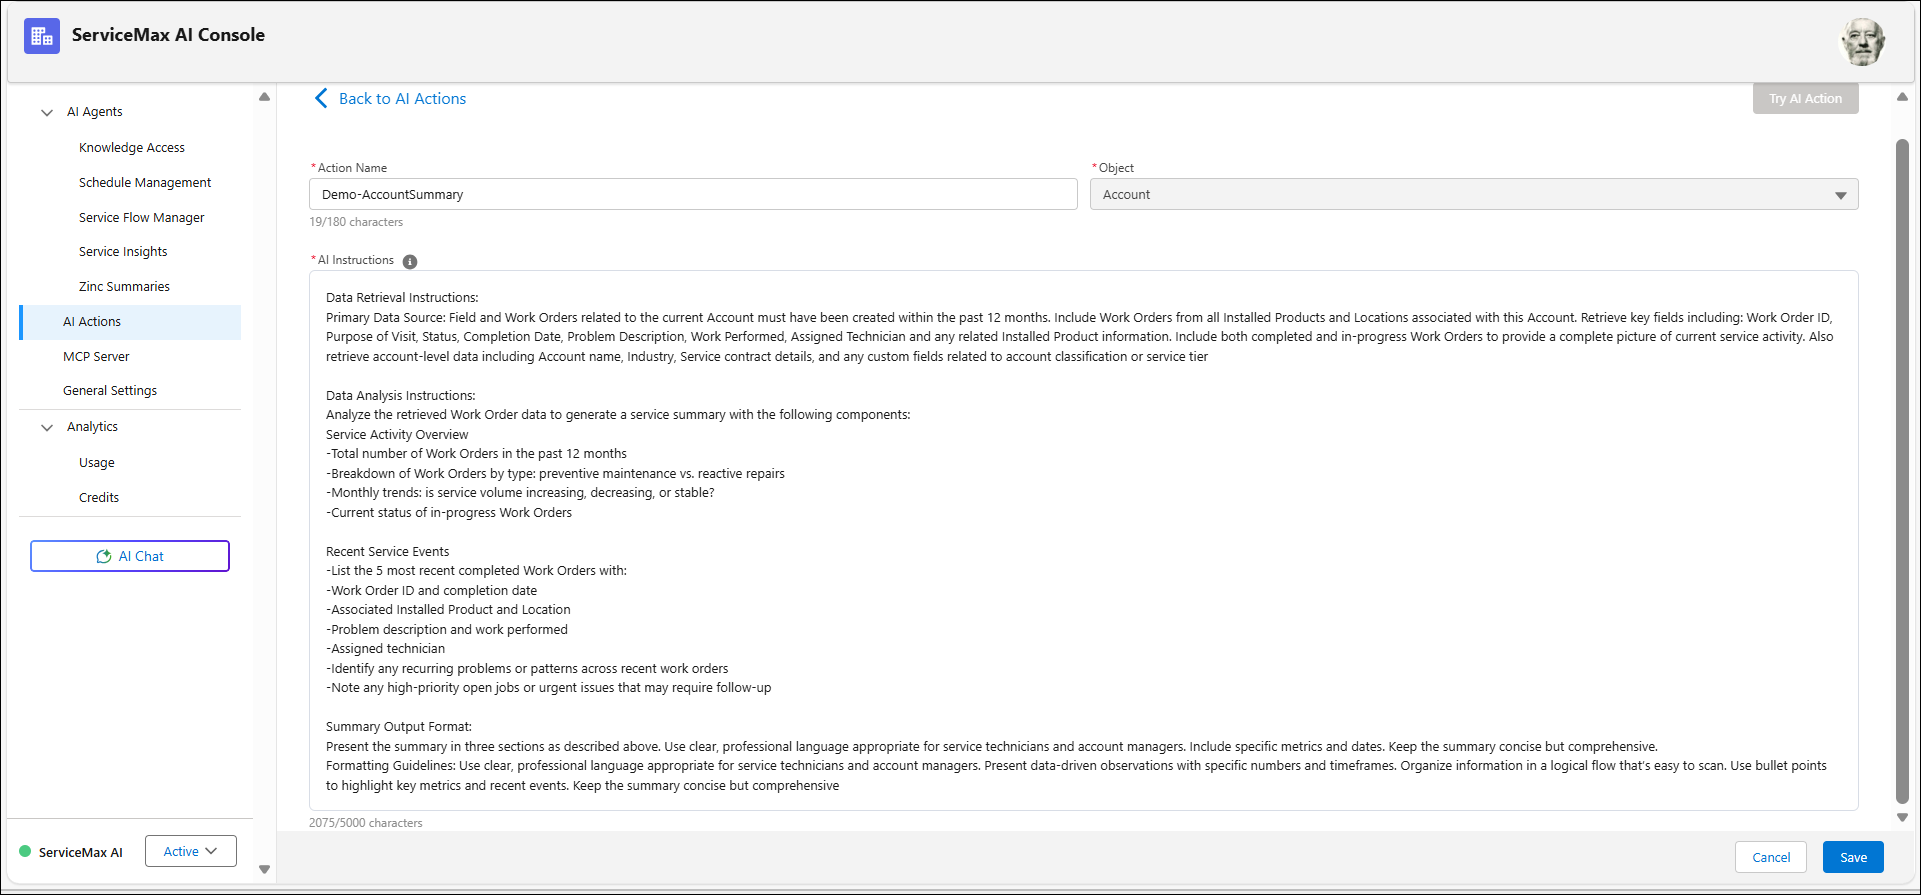Click the 'Recent Service Events' heading line
This screenshot has height=895, width=1921.
pyautogui.click(x=387, y=552)
